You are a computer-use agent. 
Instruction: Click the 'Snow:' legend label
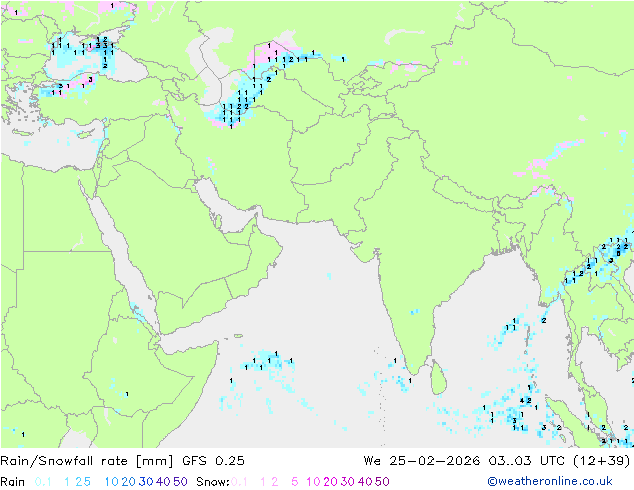[213, 482]
